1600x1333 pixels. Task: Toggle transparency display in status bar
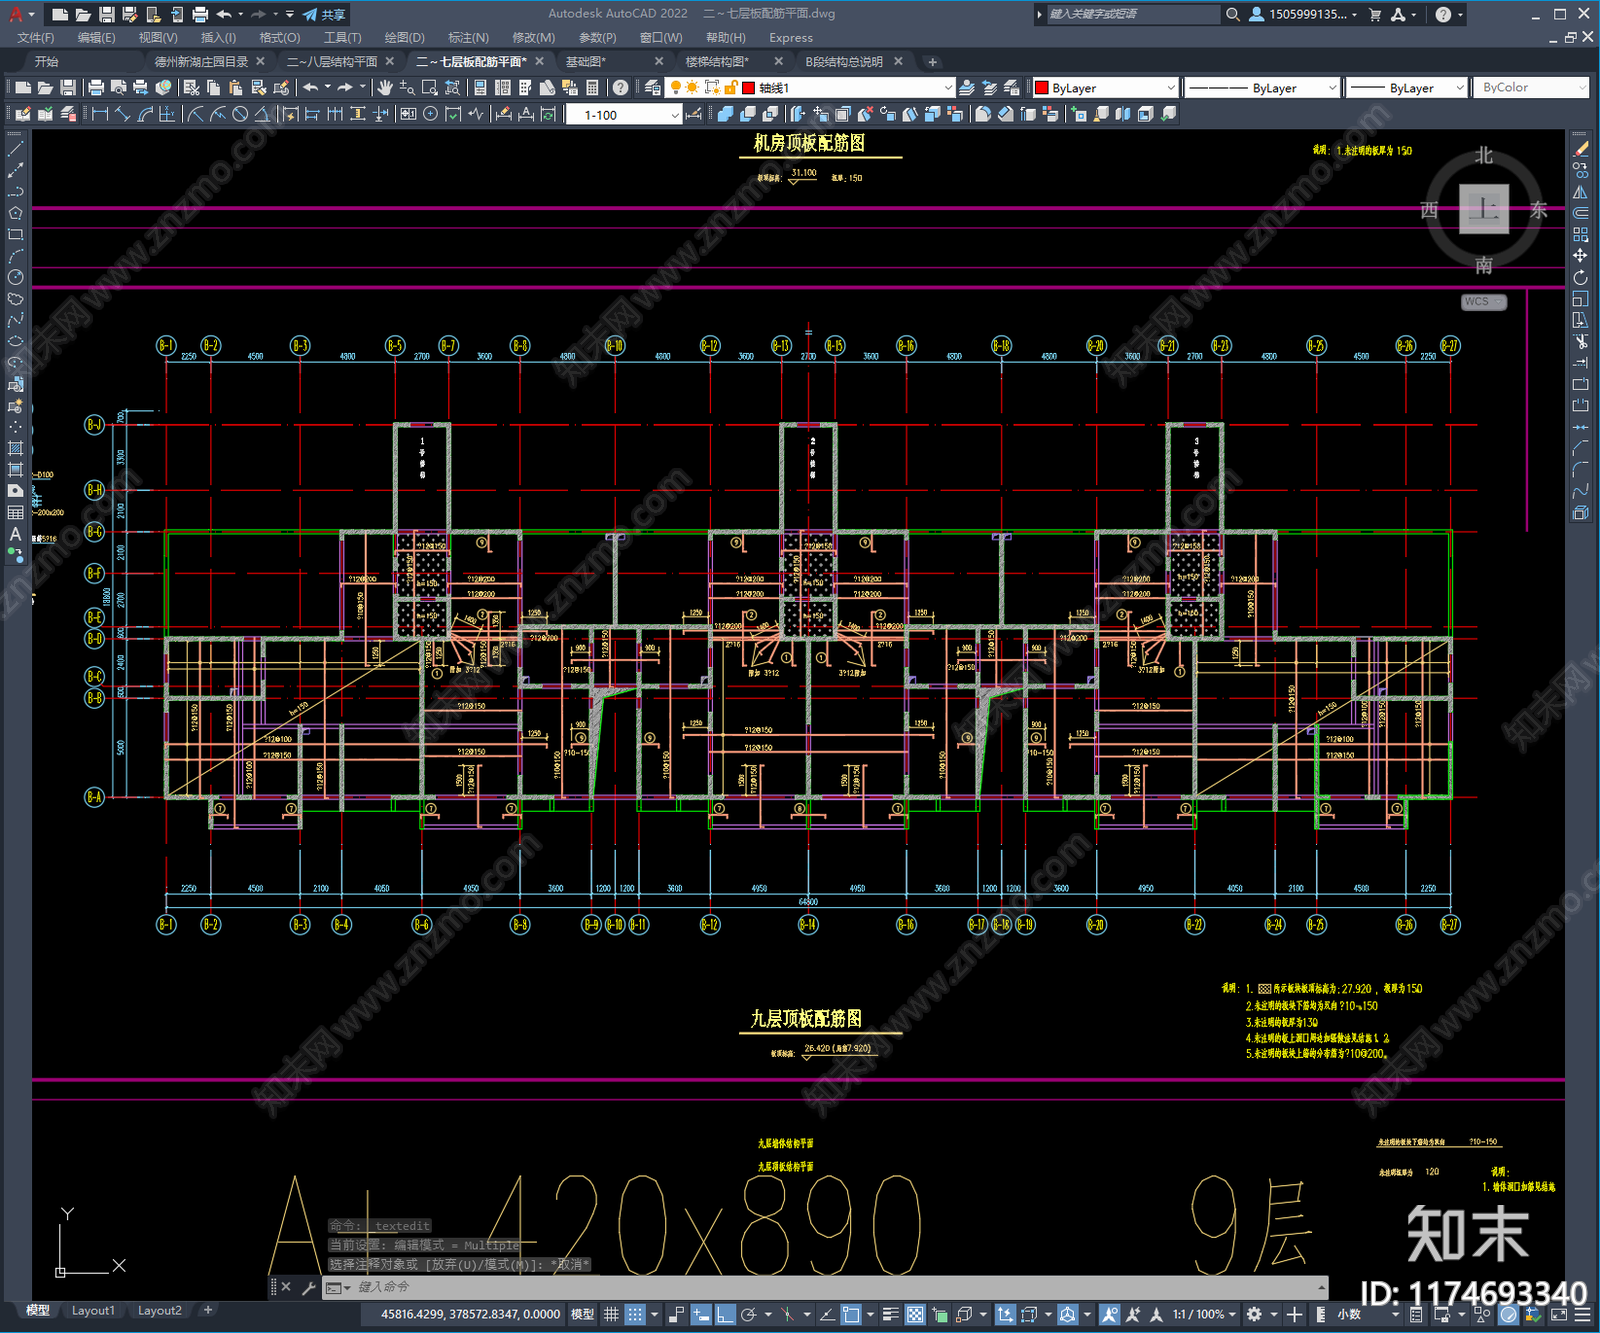914,1314
